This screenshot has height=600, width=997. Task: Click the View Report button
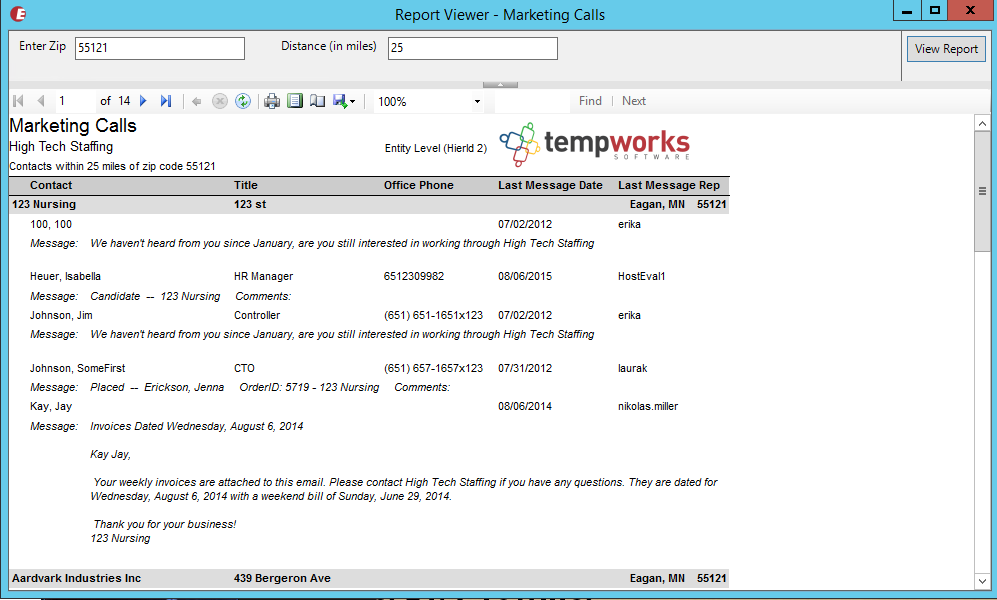point(946,49)
